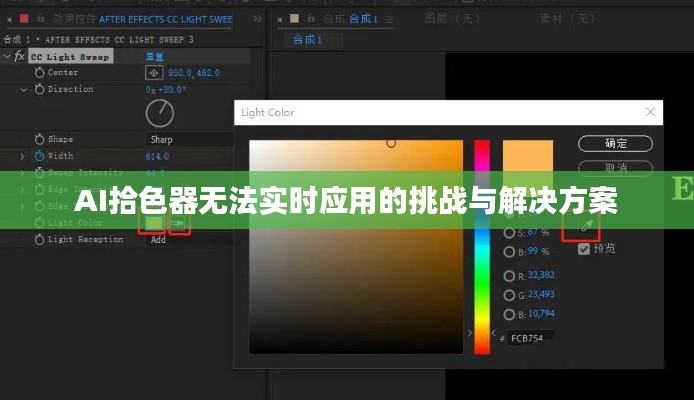Image resolution: width=694 pixels, height=400 pixels.
Task: Click the vertical rainbow hue slider
Action: click(482, 245)
